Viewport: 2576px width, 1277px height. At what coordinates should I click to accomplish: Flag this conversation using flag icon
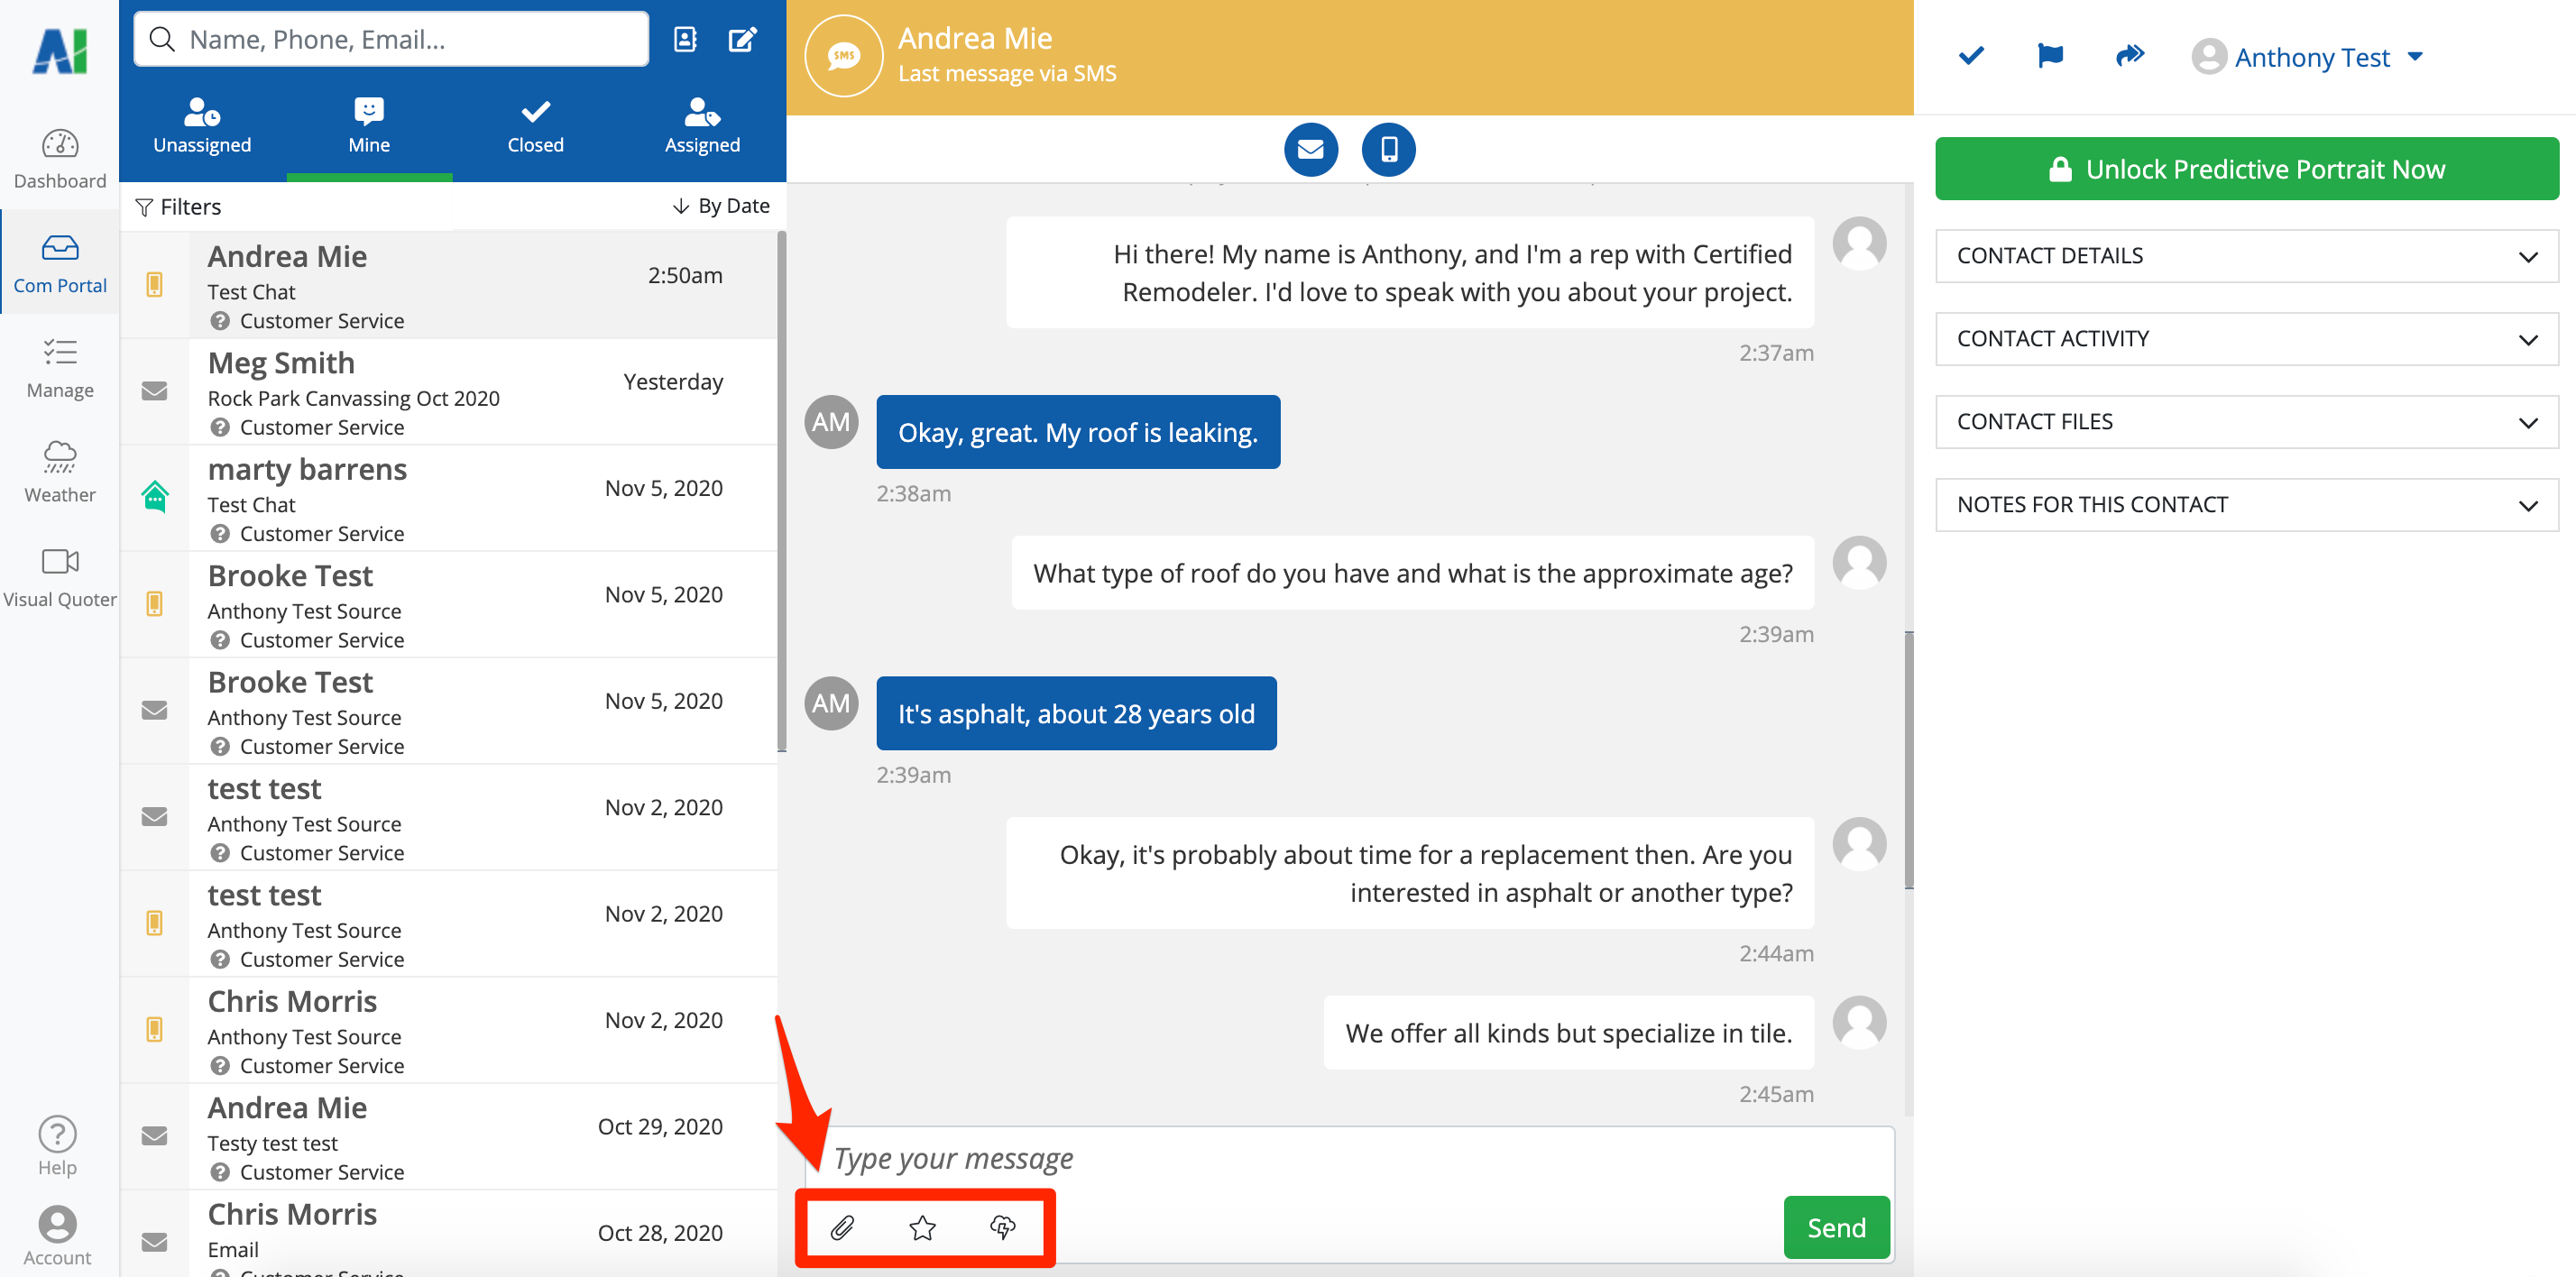[x=2050, y=56]
